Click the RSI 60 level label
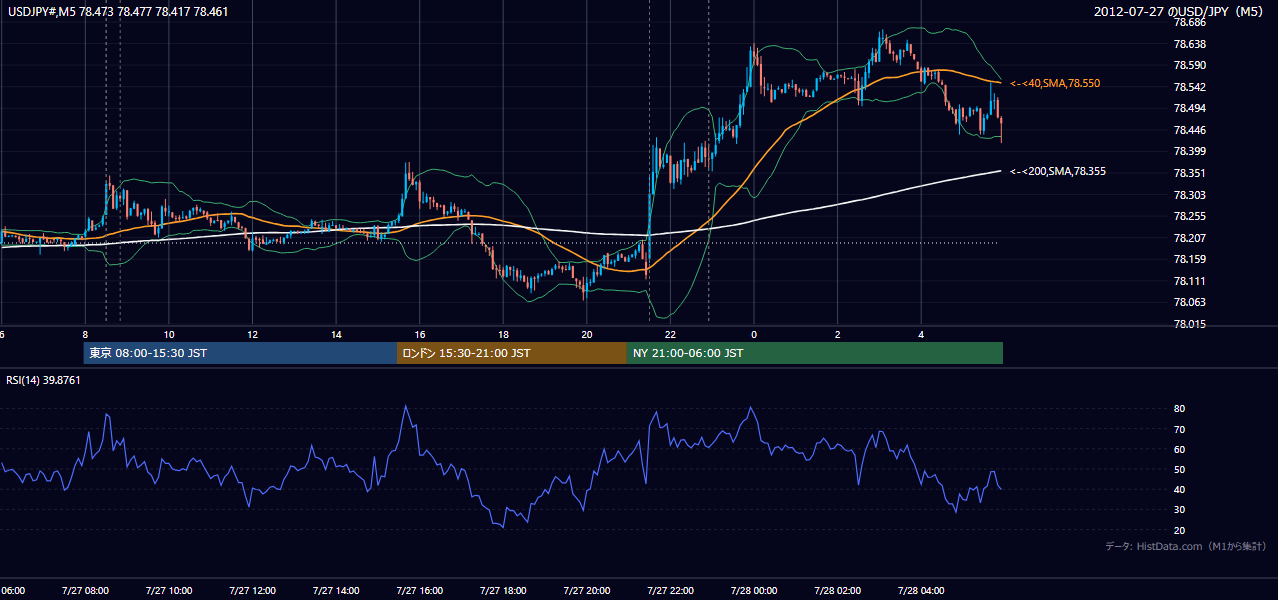The width and height of the screenshot is (1278, 600). pyautogui.click(x=1179, y=449)
